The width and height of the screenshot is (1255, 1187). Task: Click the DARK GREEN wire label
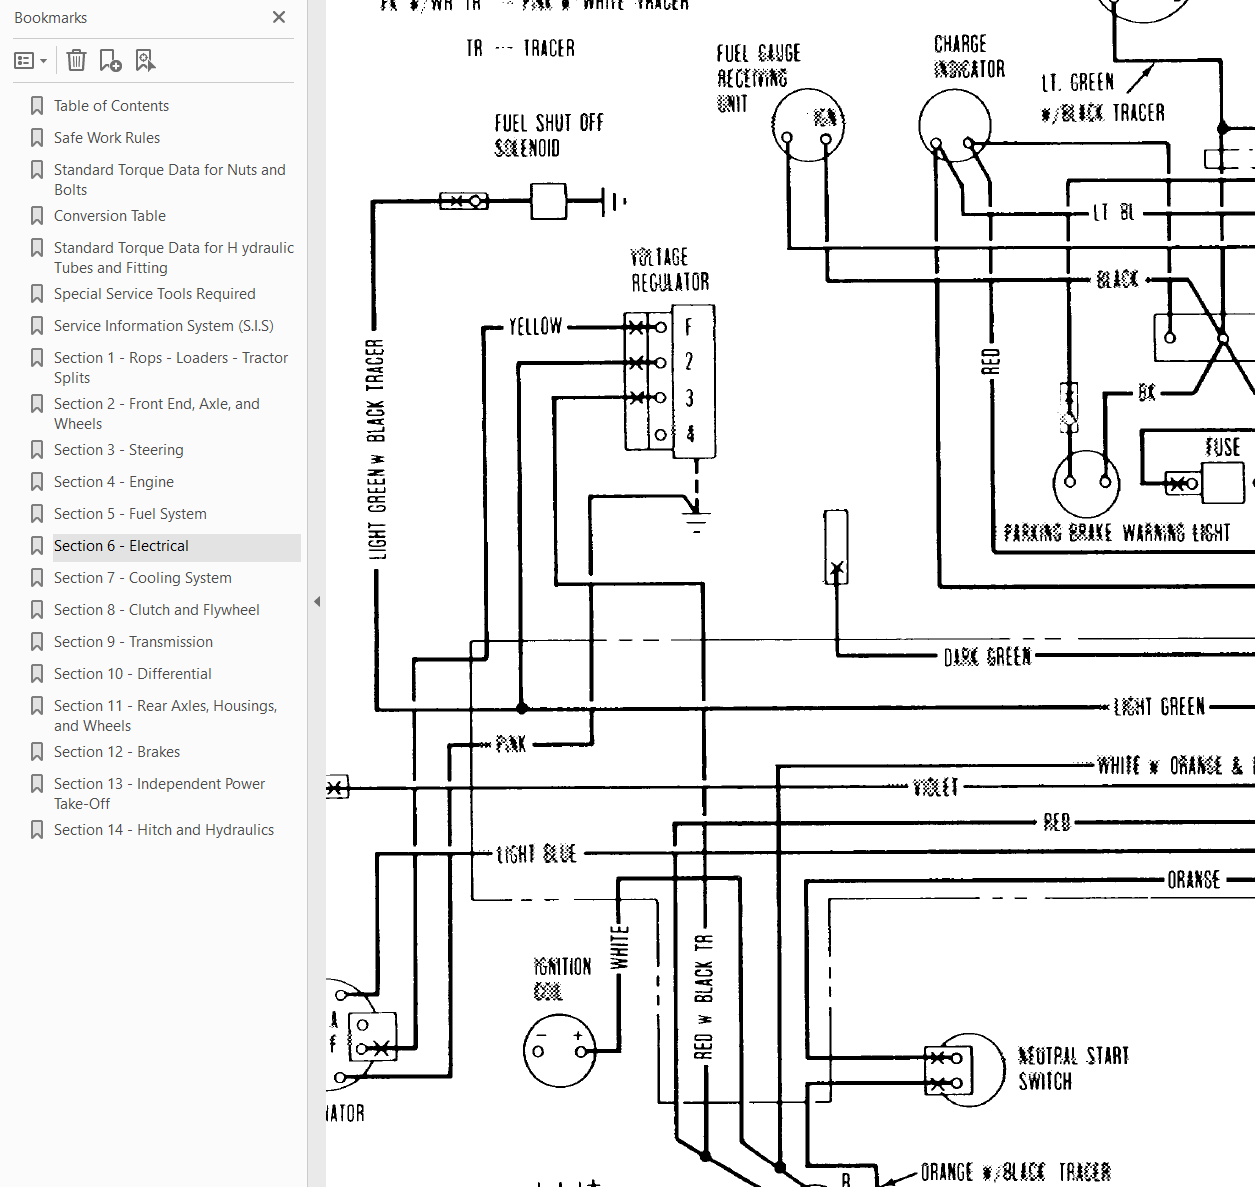click(x=987, y=657)
